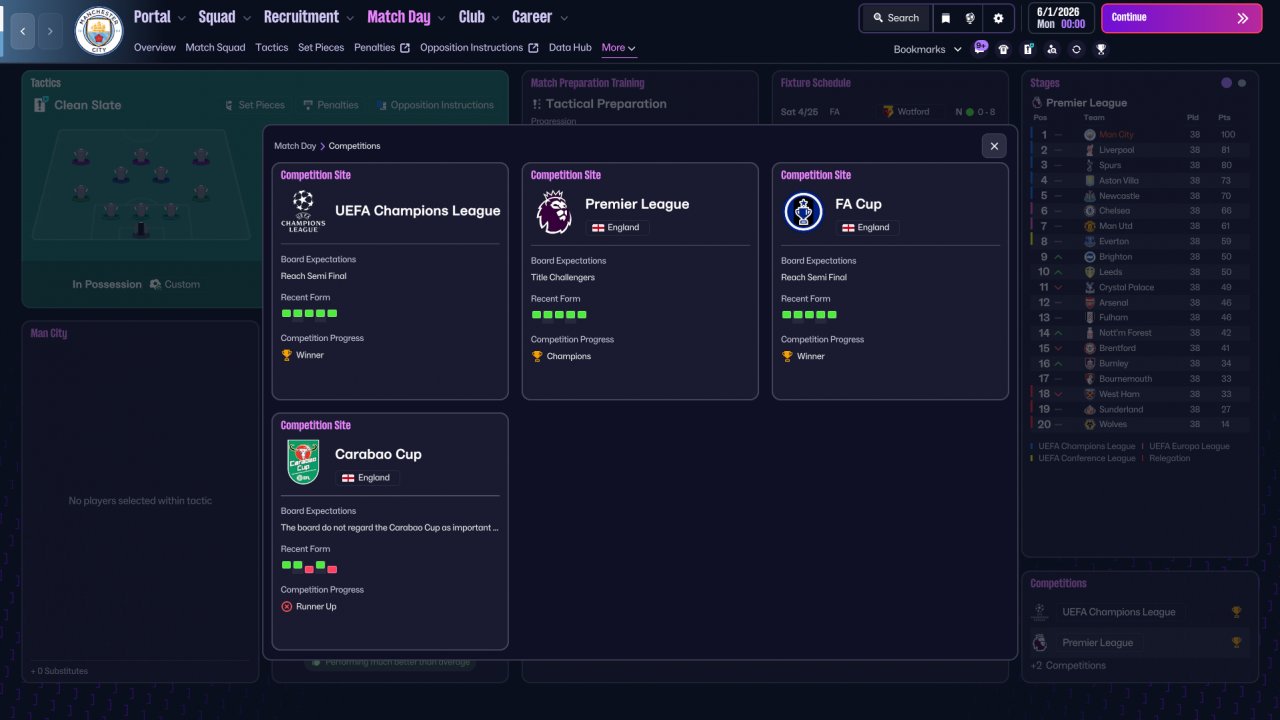Viewport: 1280px width, 720px height.
Task: Click England nation tag under Carabao Cup
Action: point(367,478)
